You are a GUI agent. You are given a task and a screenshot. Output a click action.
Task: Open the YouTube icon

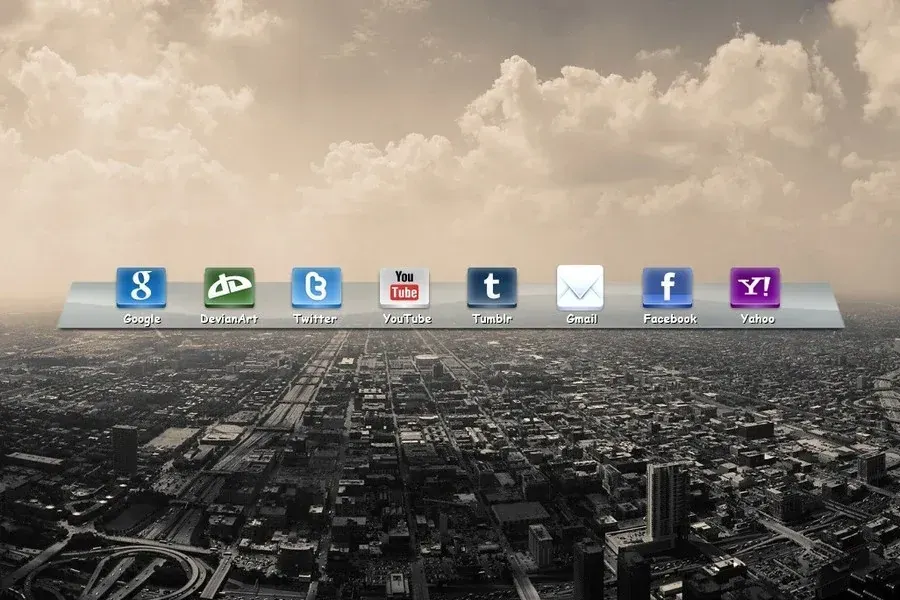pos(404,288)
